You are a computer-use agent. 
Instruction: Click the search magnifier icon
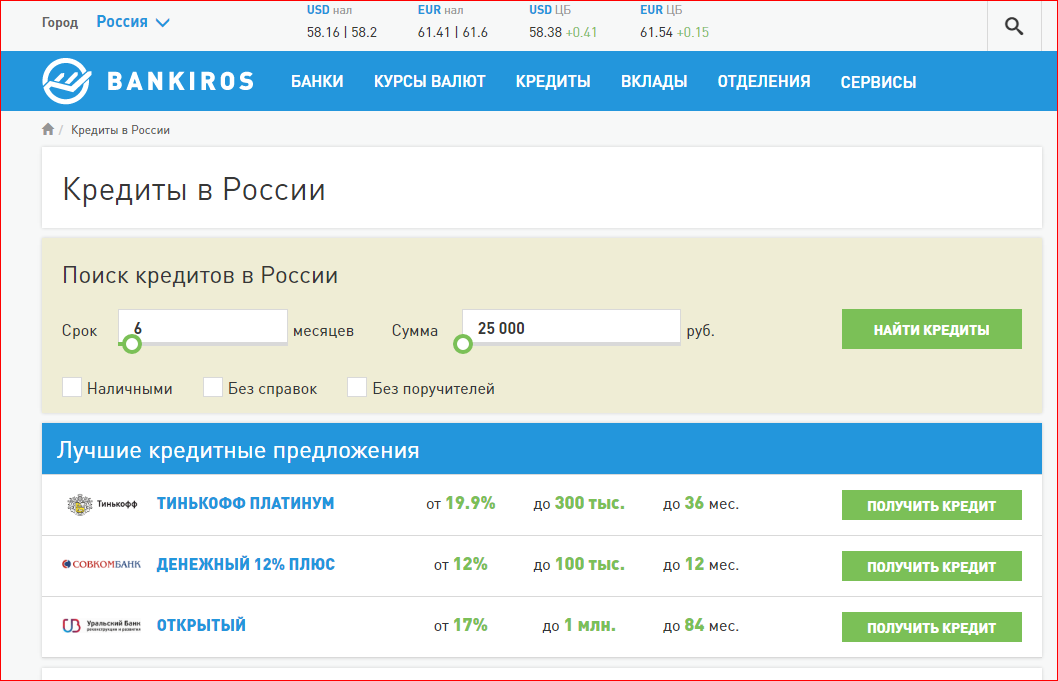[x=1013, y=26]
